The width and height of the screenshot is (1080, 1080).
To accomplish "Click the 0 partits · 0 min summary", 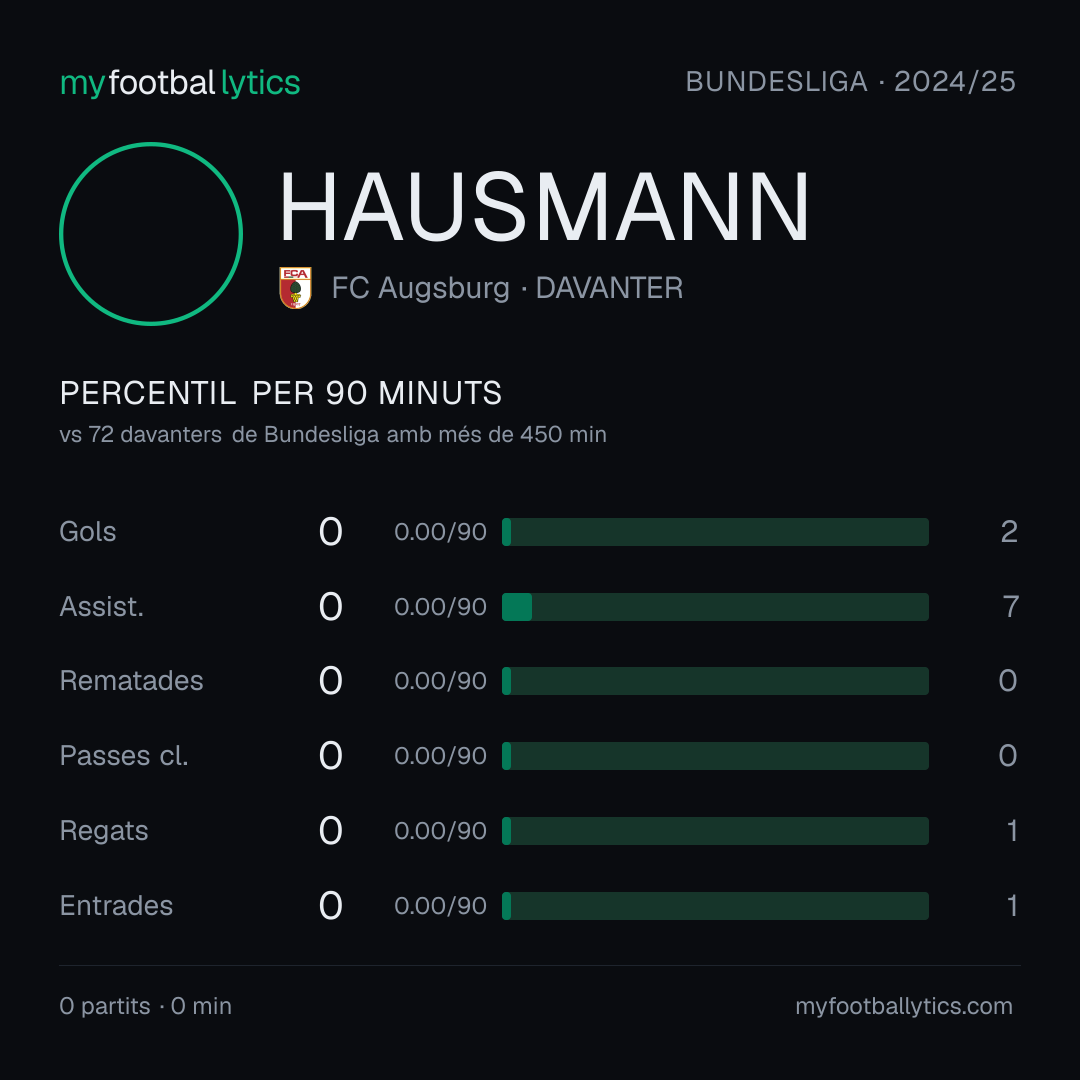I will (x=145, y=1006).
